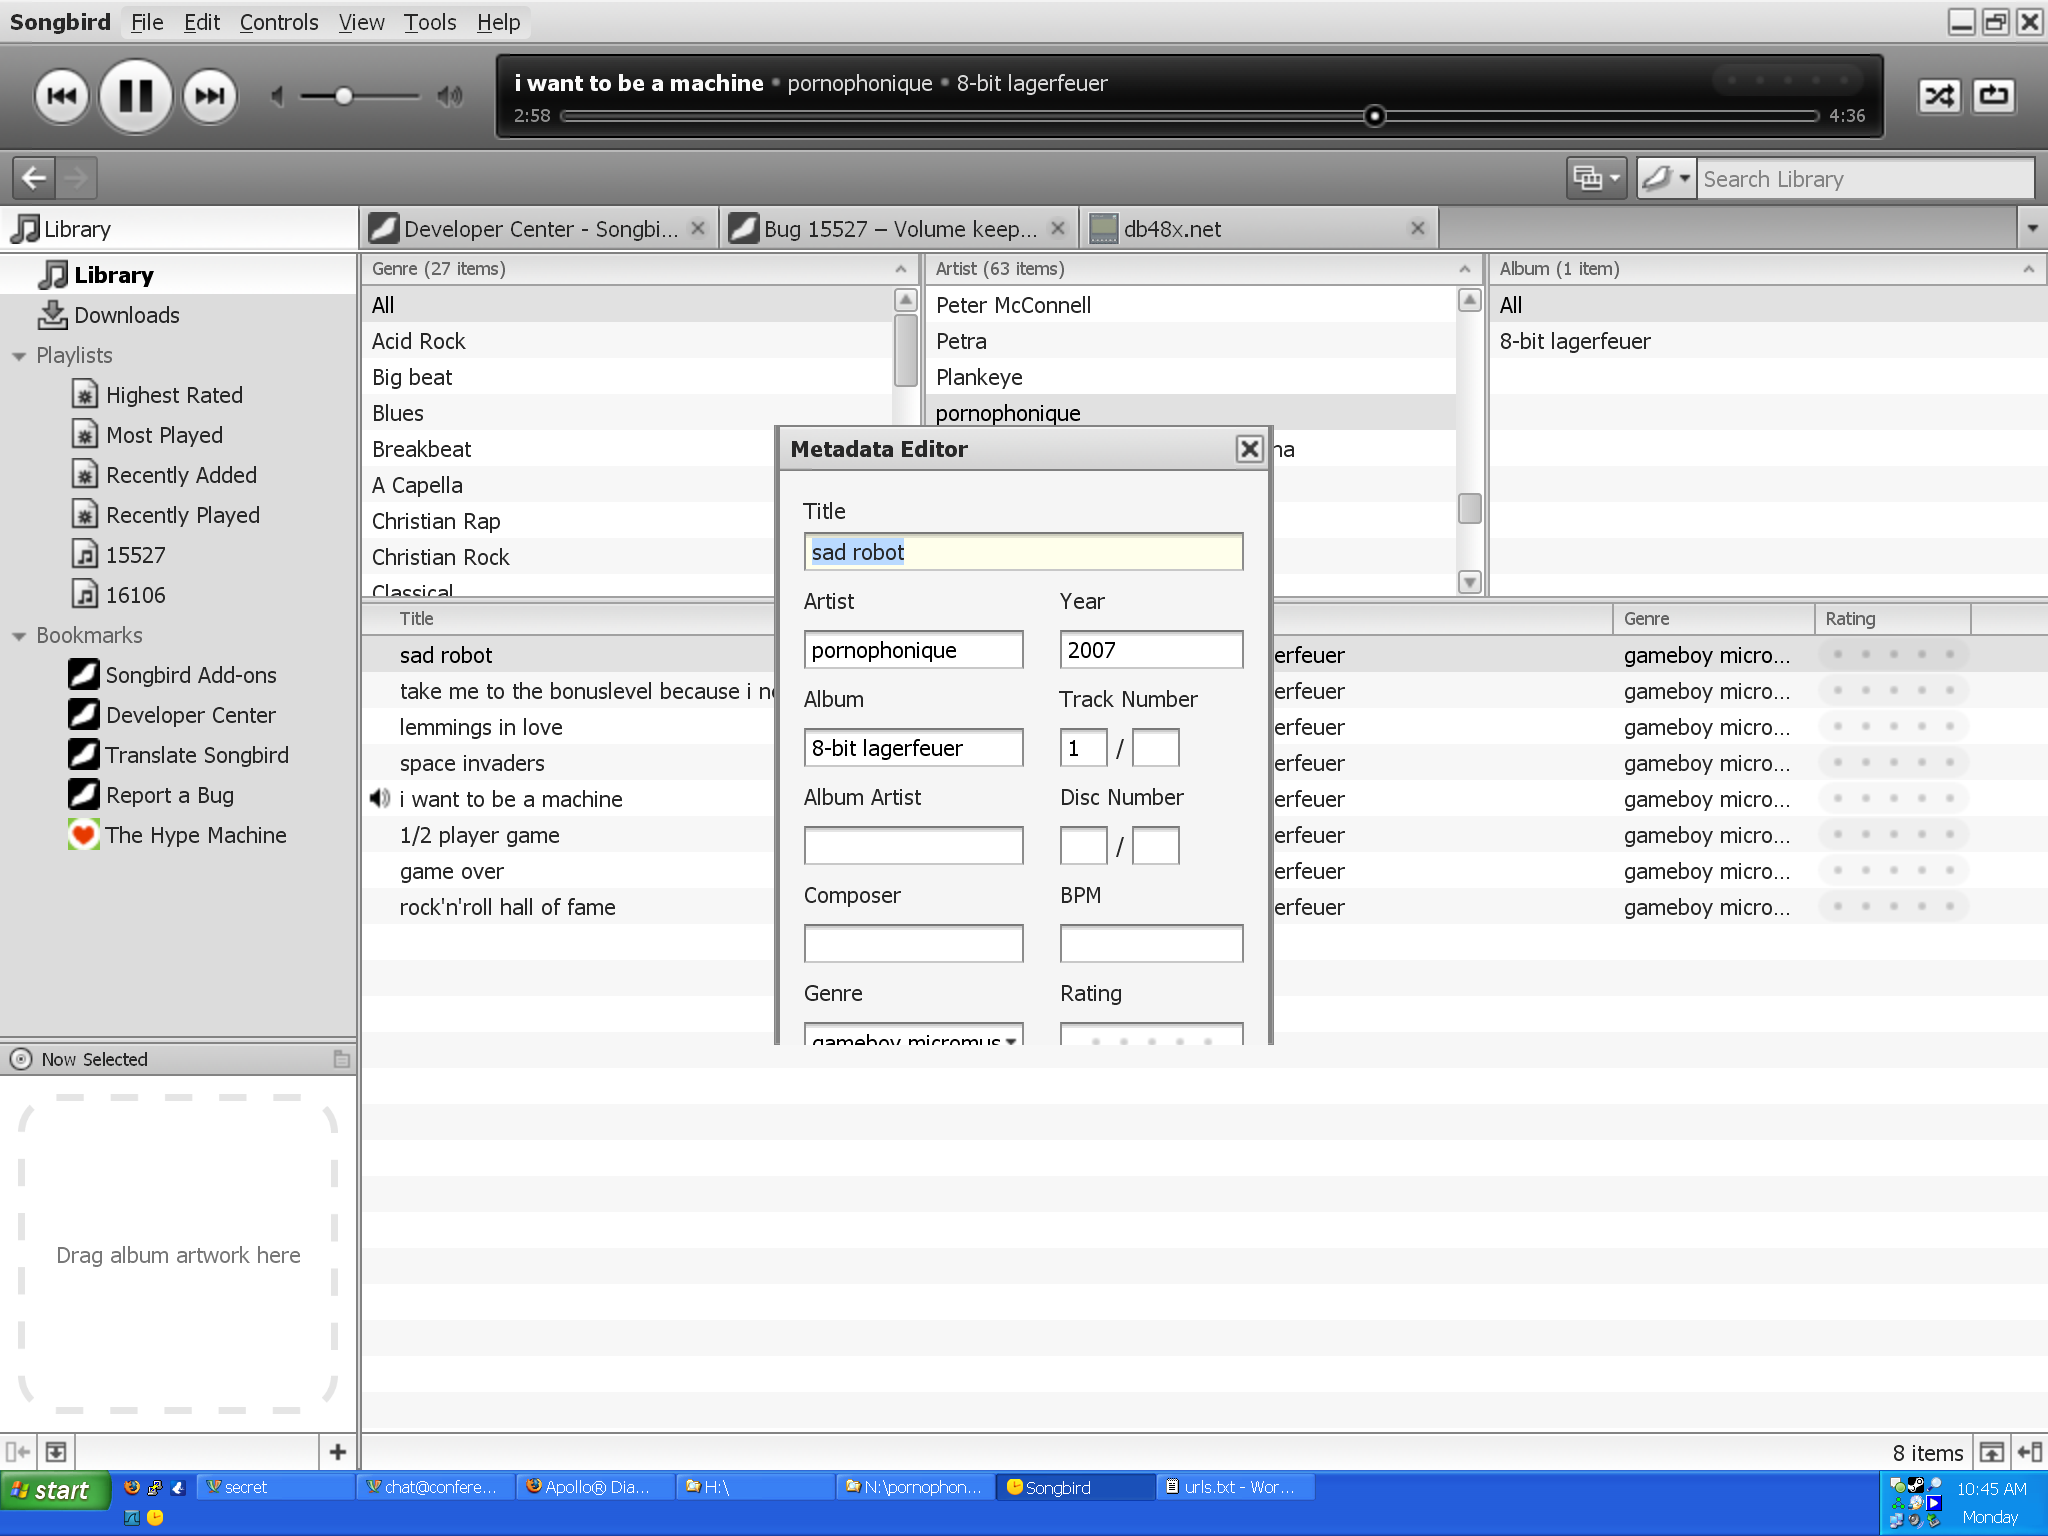Toggle repeat mode
This screenshot has width=2048, height=1536.
pyautogui.click(x=1993, y=96)
